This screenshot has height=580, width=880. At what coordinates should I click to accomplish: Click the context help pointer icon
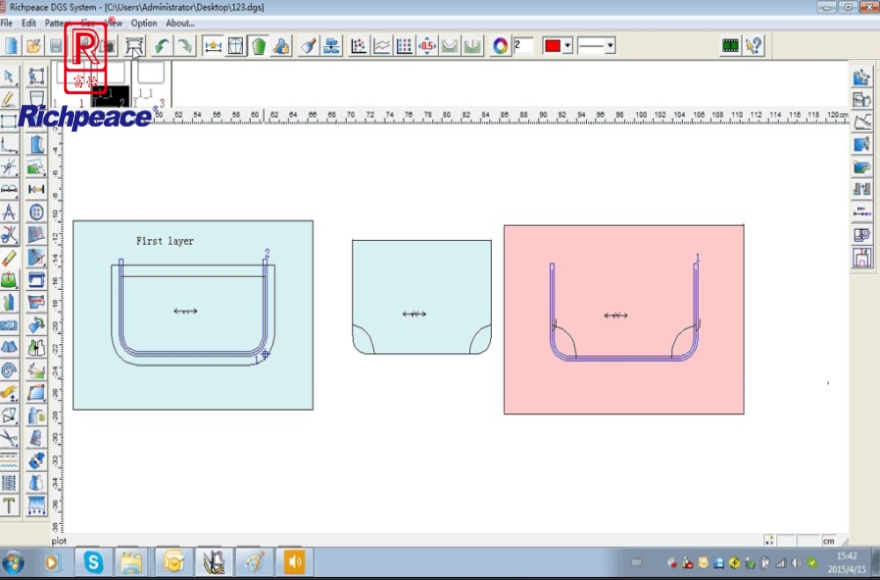[754, 46]
